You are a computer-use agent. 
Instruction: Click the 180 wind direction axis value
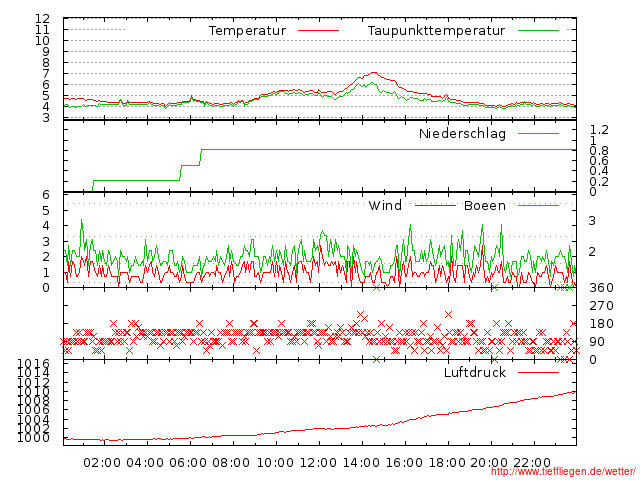tap(601, 324)
